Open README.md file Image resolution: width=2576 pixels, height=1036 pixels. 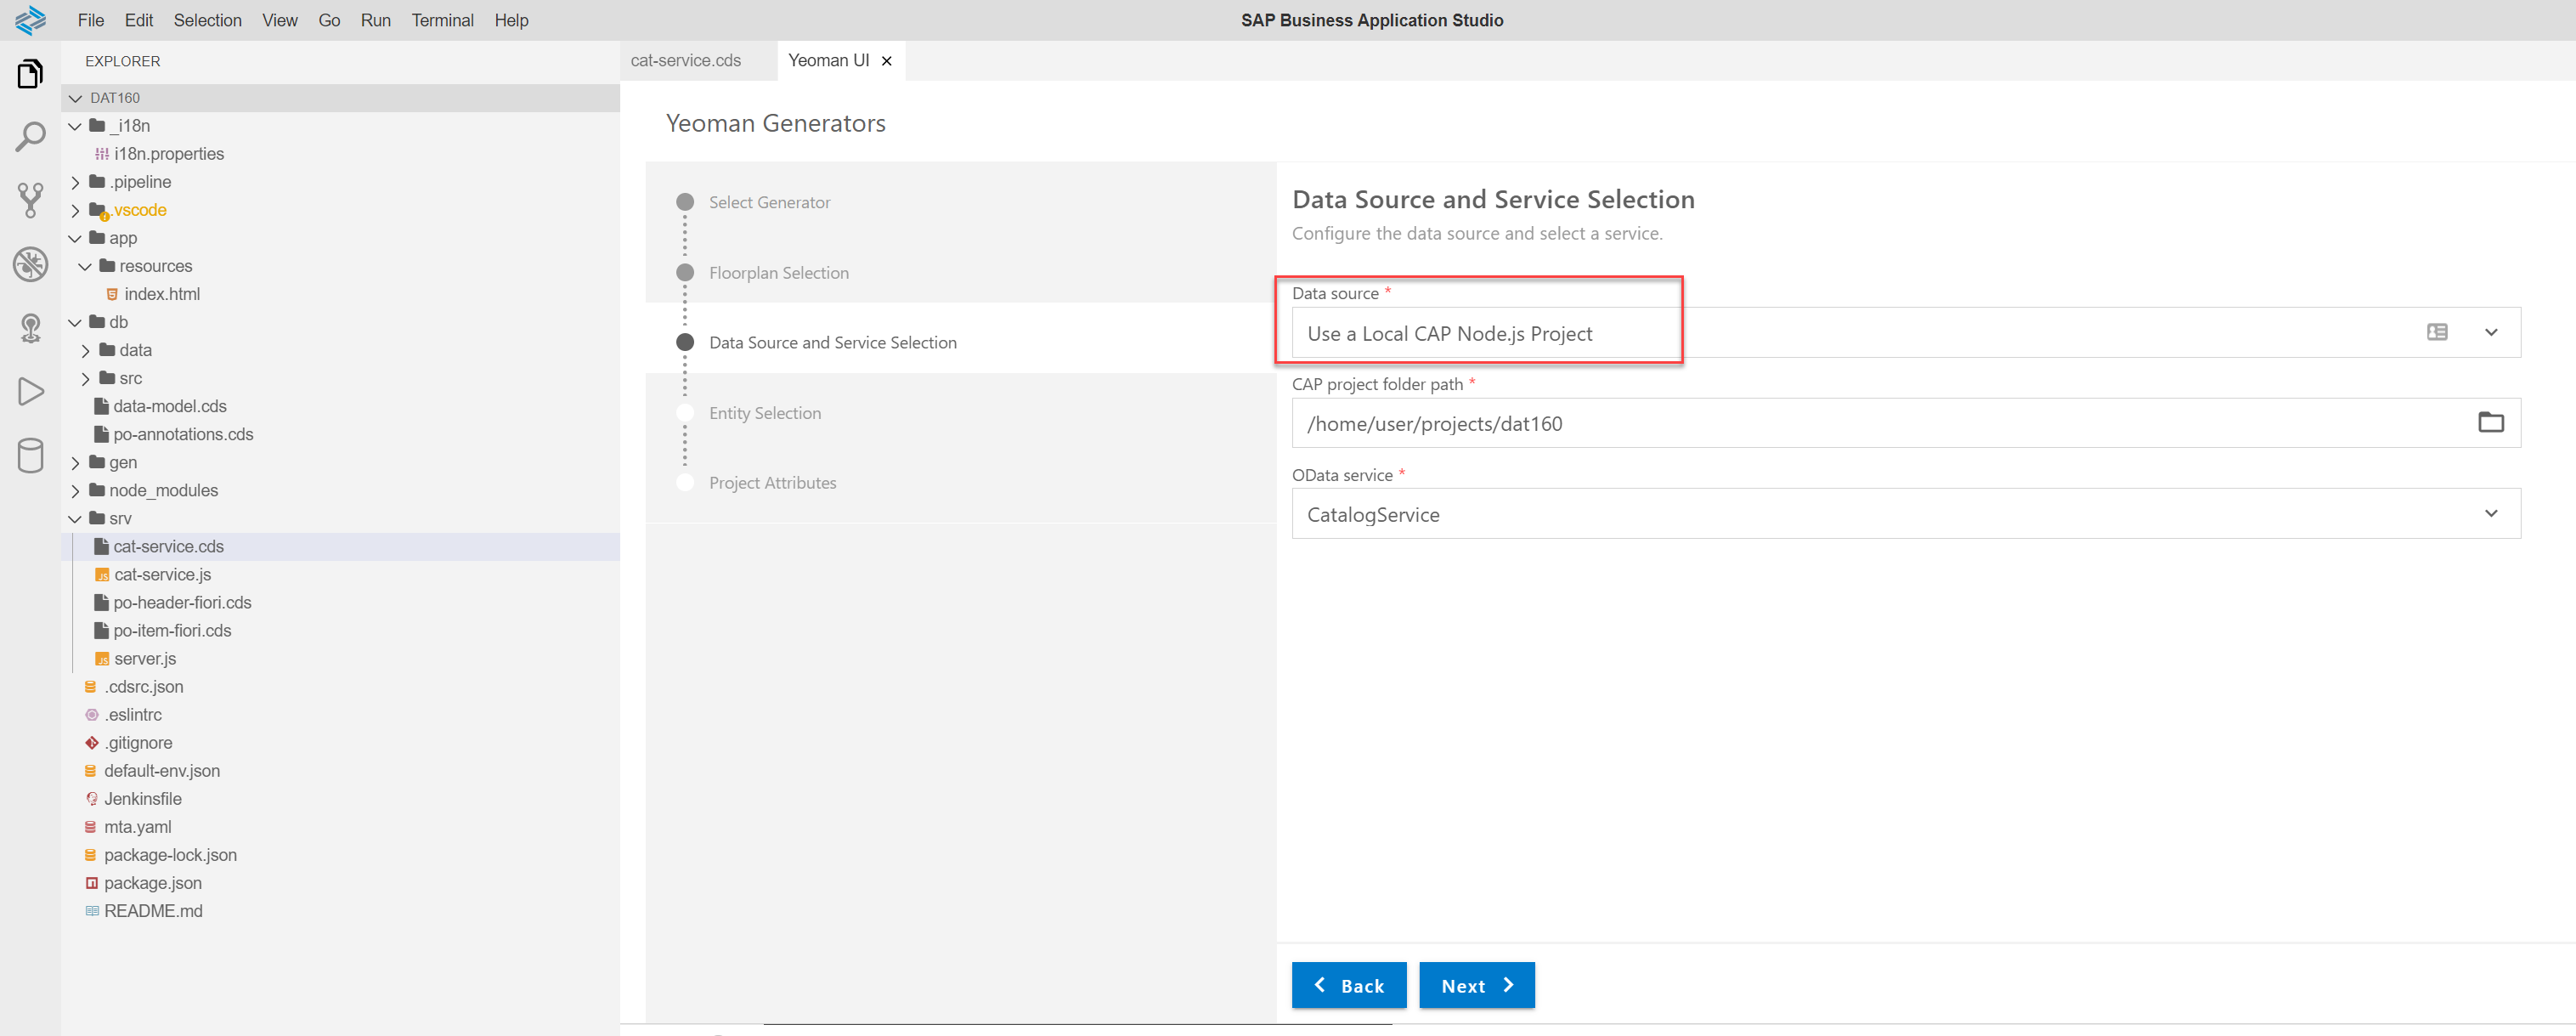pos(153,910)
